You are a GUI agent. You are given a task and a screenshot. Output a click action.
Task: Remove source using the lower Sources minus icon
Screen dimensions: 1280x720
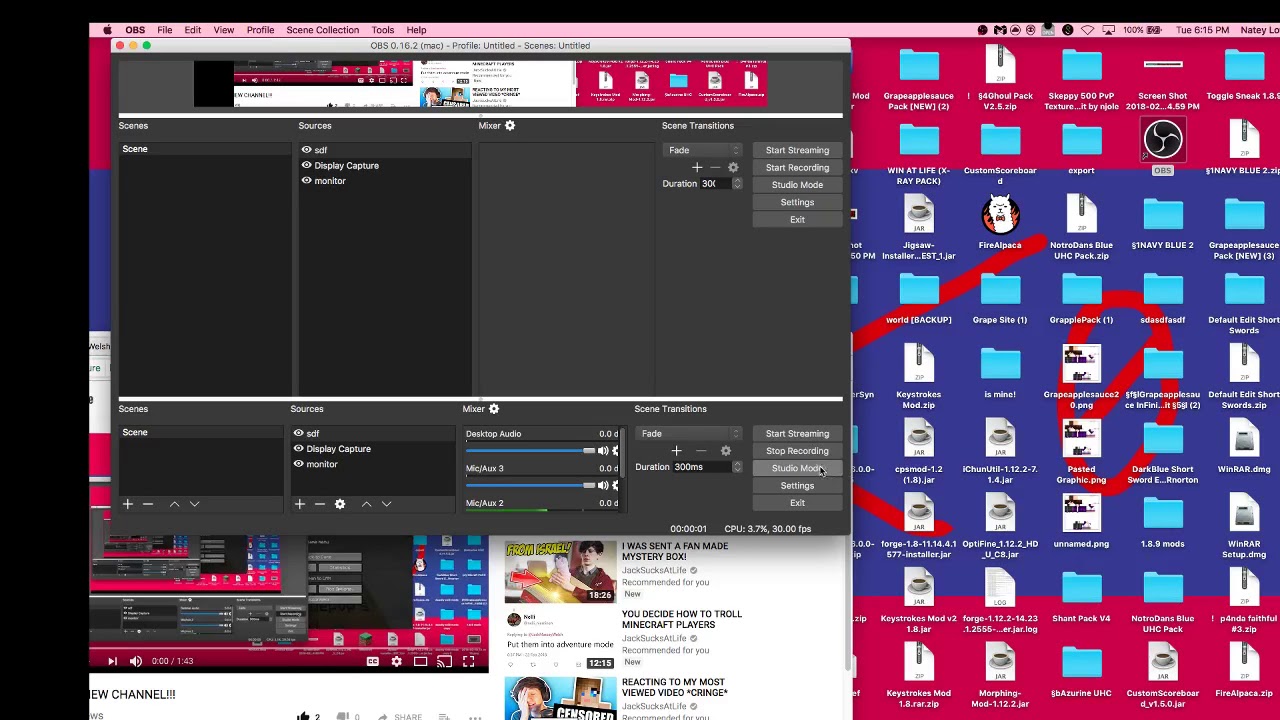pyautogui.click(x=320, y=504)
